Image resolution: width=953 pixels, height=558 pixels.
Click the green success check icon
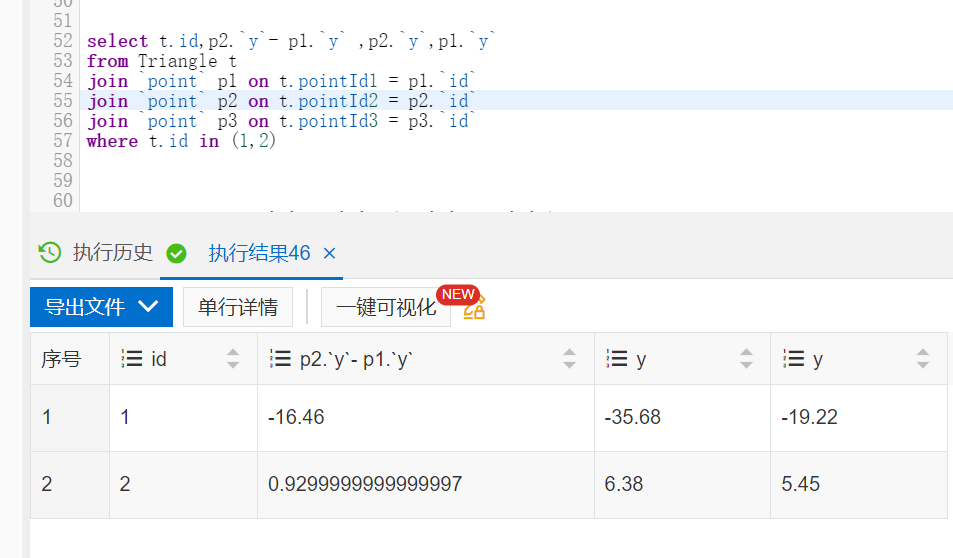tap(176, 253)
